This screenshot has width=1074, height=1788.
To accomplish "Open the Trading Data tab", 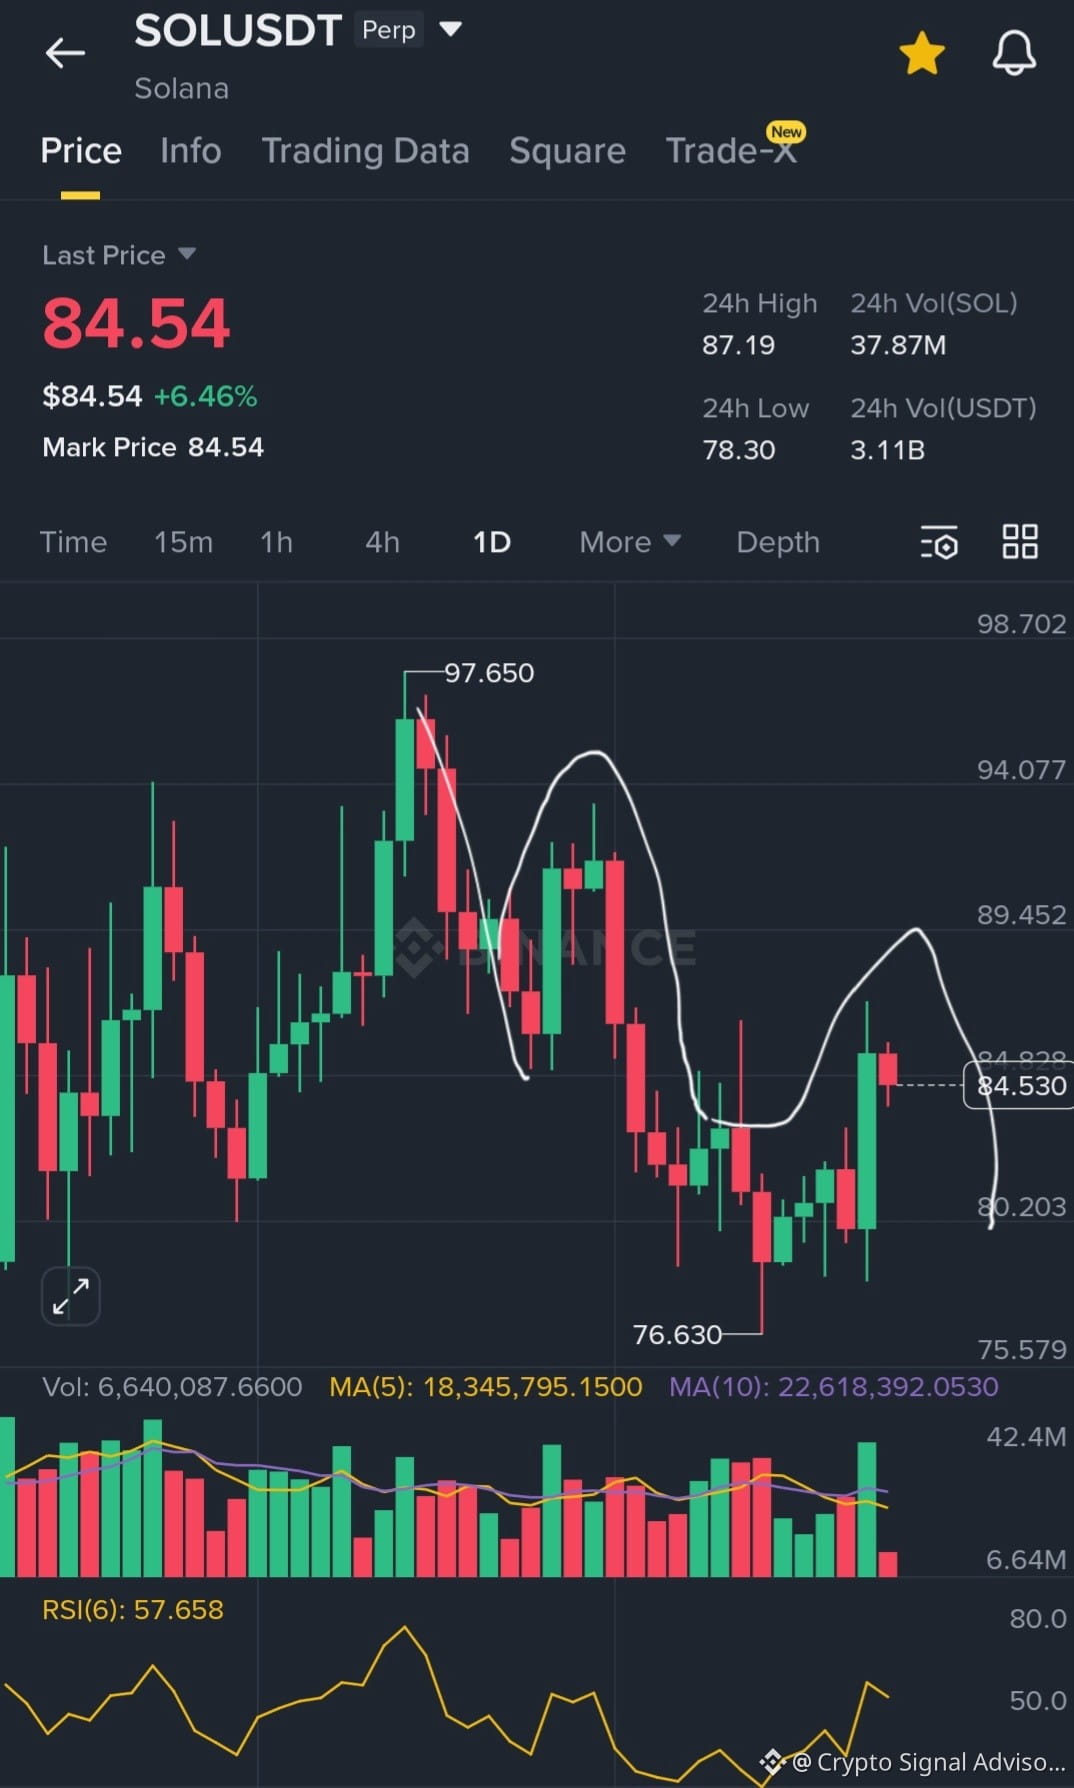I will click(x=365, y=151).
